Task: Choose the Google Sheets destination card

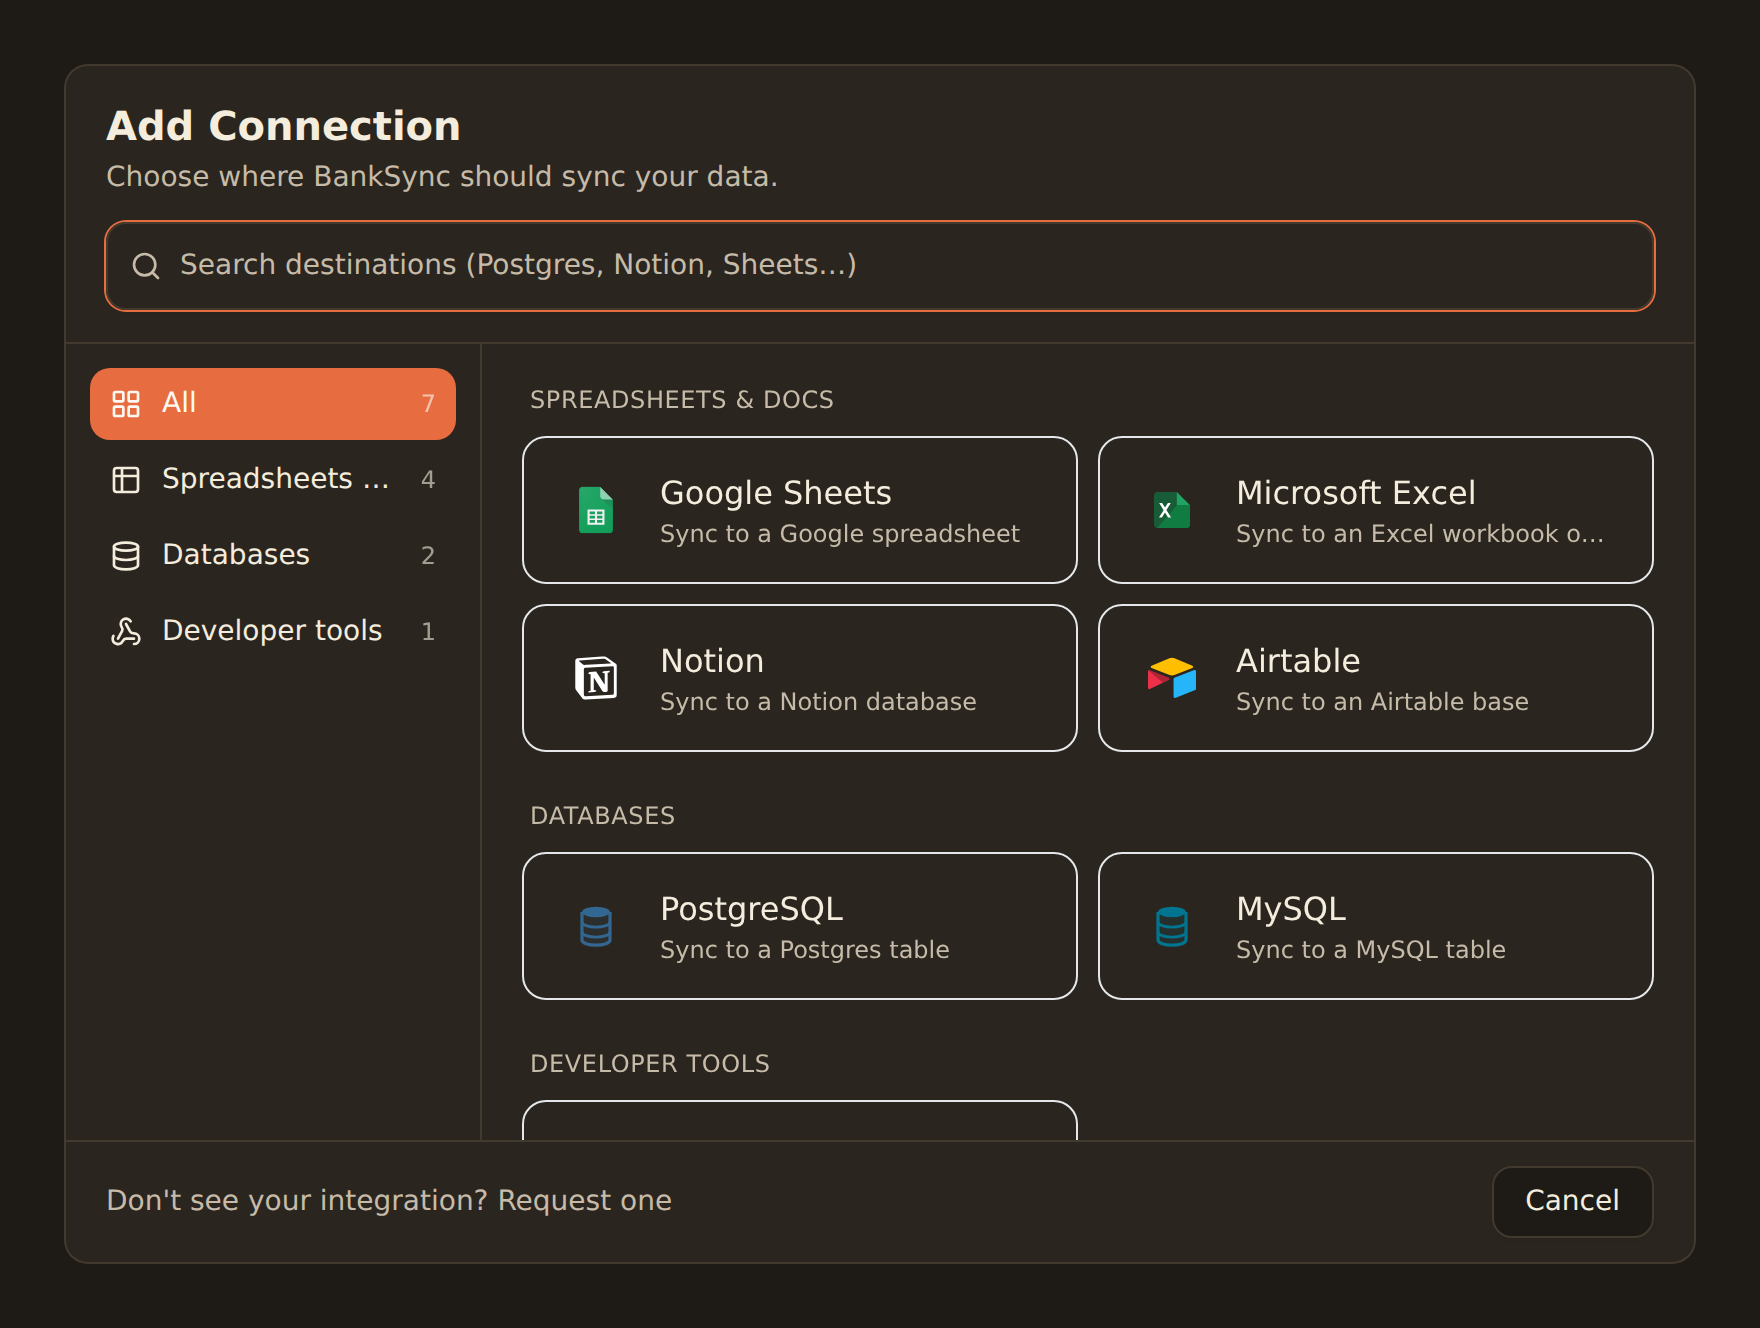Action: [x=800, y=510]
